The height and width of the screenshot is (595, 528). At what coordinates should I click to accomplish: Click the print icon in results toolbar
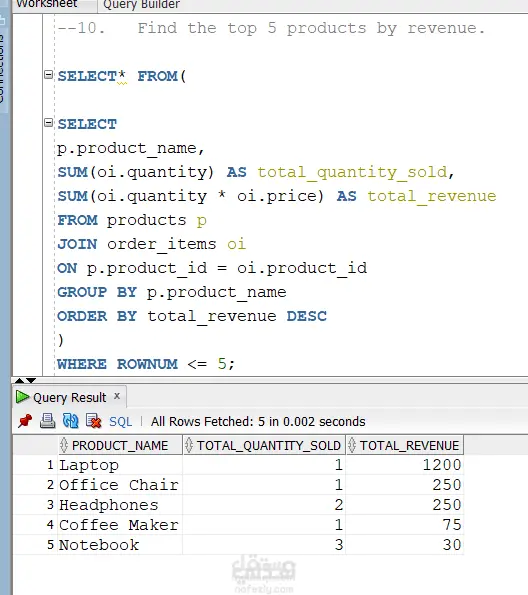47,421
